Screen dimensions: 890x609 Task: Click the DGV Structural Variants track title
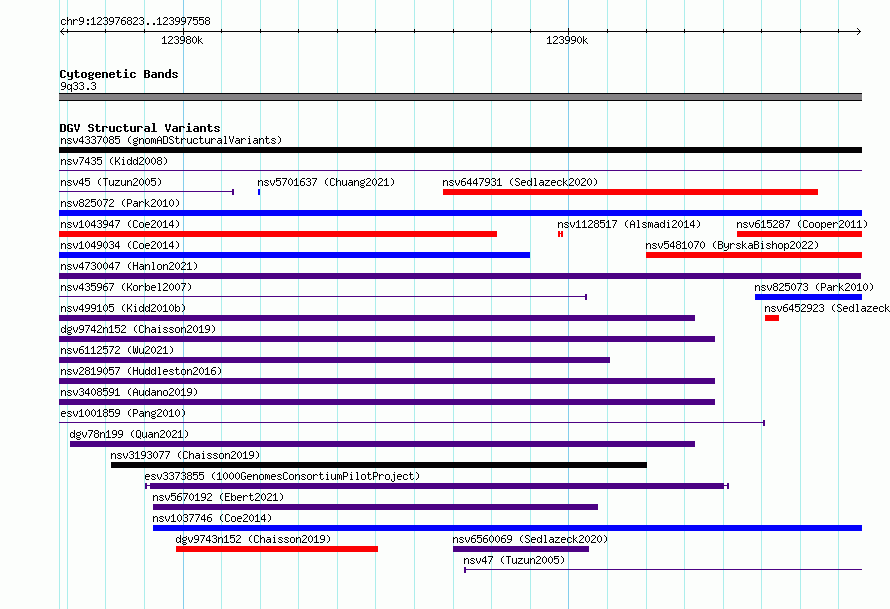[x=140, y=128]
